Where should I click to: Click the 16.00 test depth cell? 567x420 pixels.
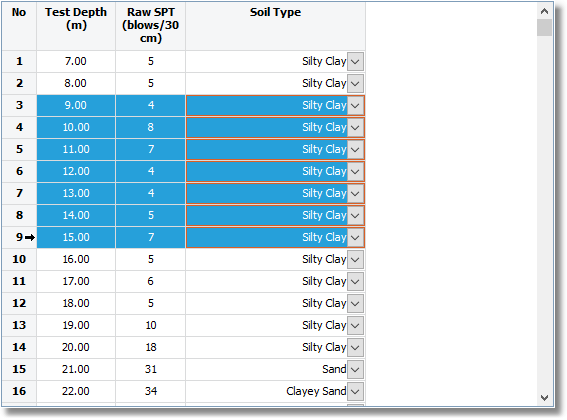point(76,259)
